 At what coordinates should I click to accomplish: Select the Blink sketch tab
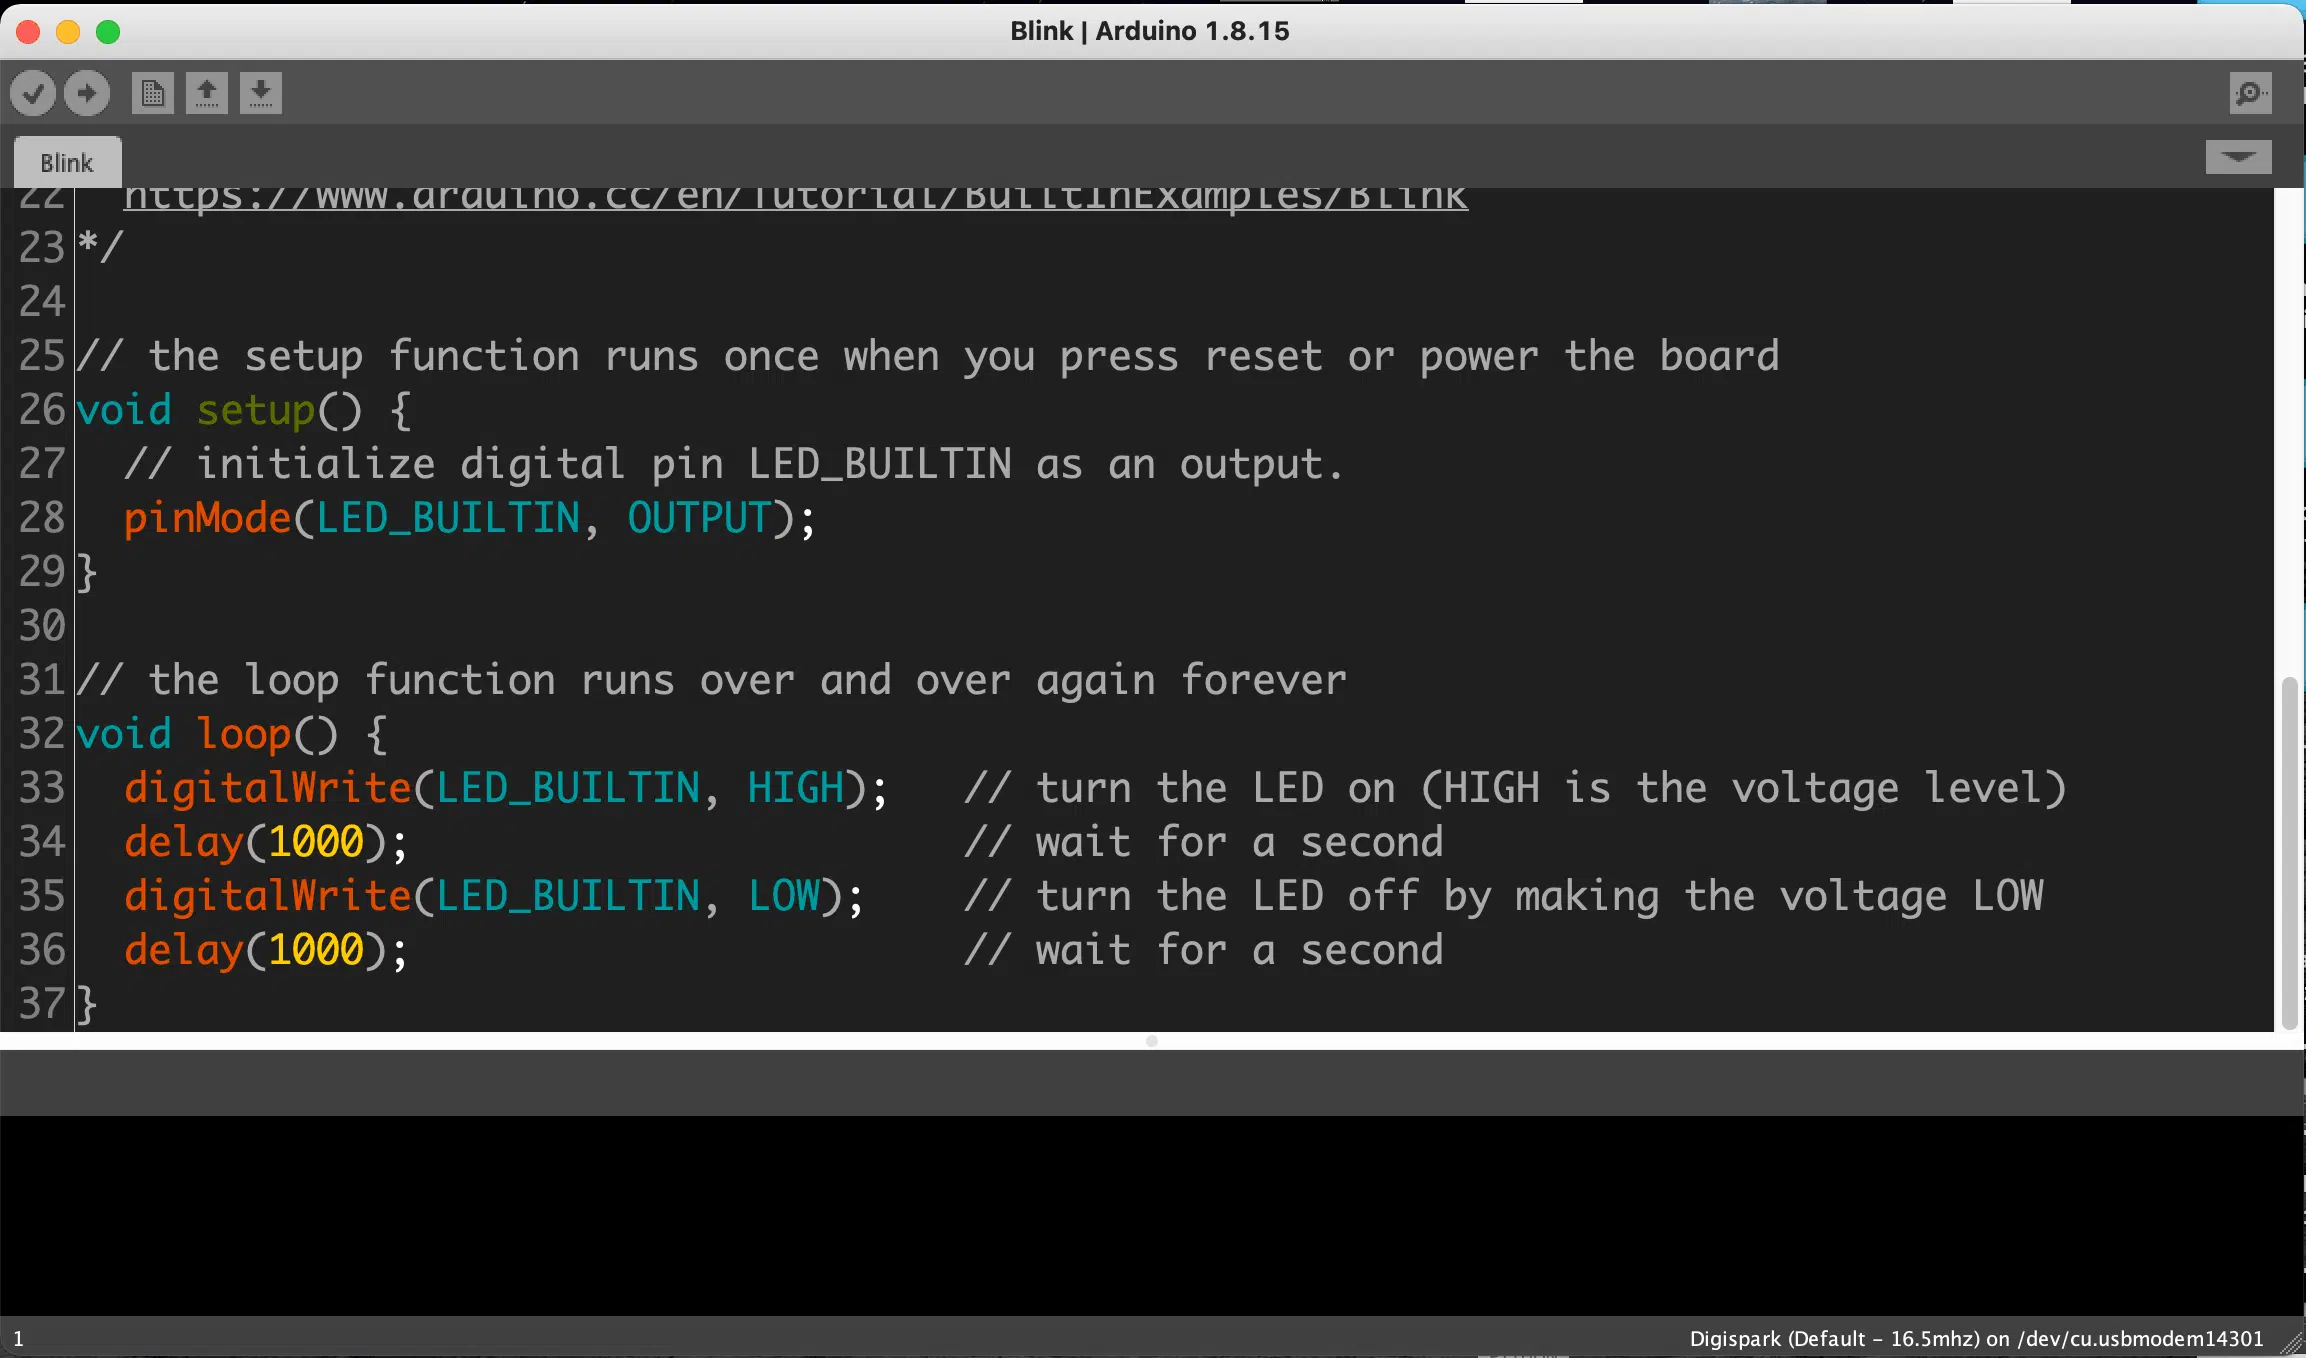pos(67,163)
